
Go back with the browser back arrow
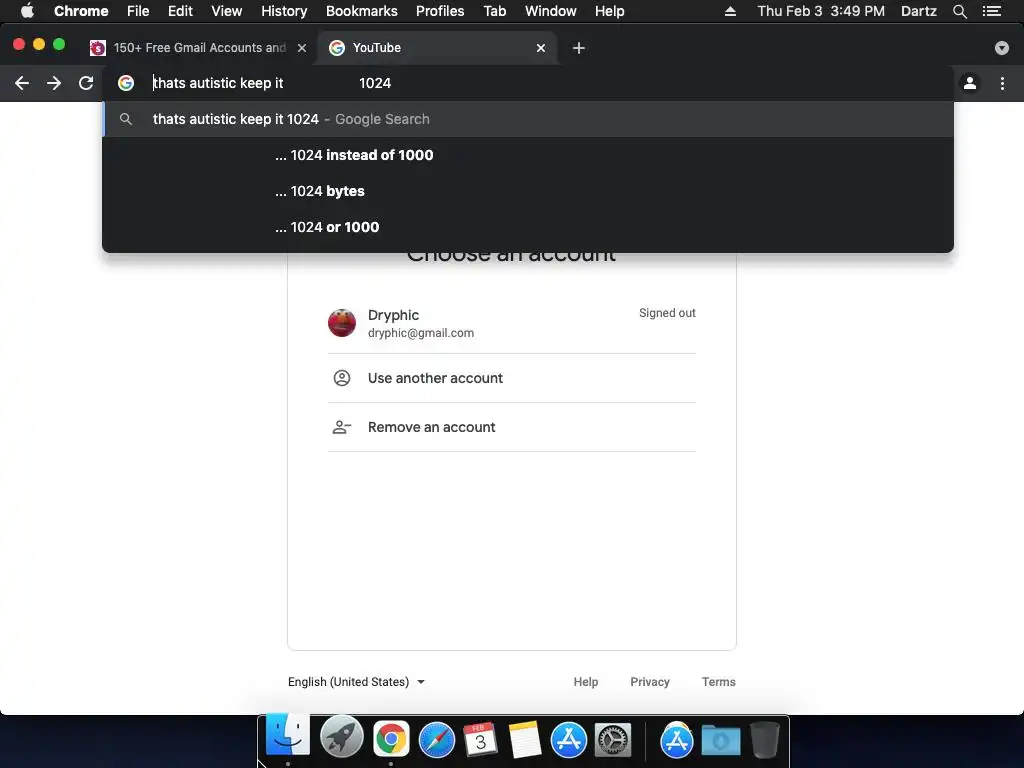22,83
